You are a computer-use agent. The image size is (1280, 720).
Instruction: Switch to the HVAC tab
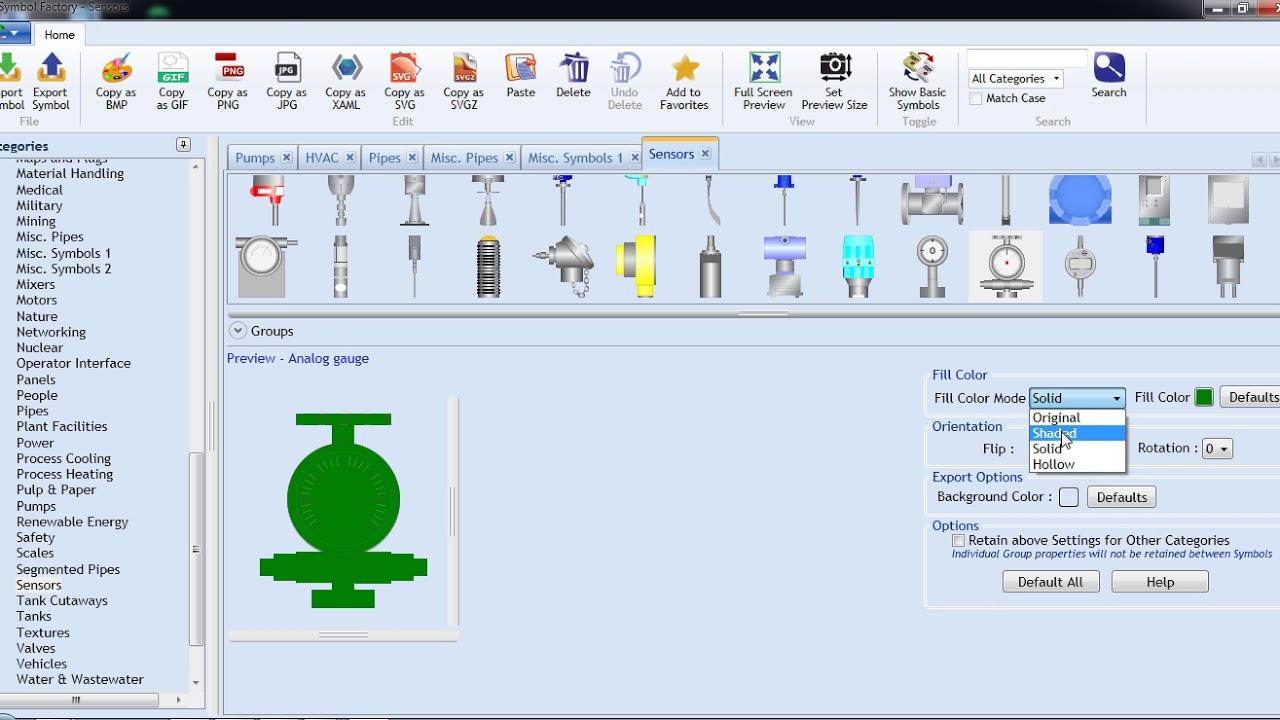[x=322, y=158]
